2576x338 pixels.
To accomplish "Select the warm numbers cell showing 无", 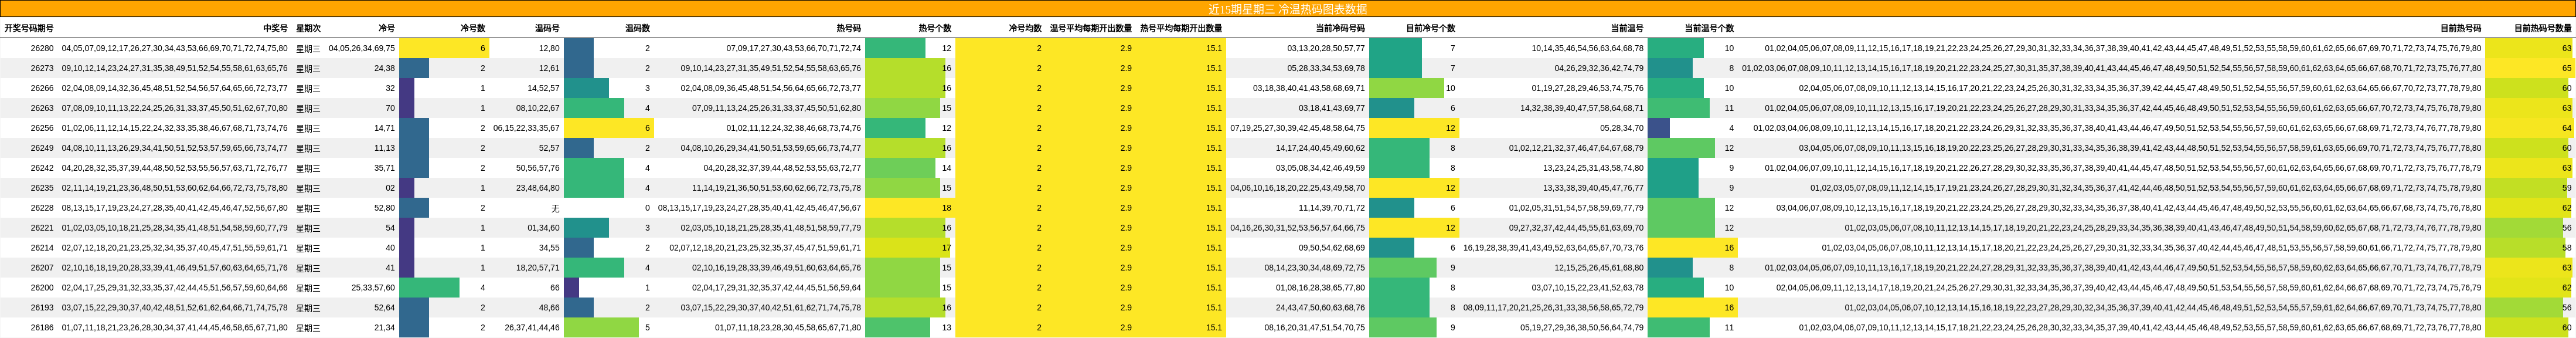I will pos(555,208).
